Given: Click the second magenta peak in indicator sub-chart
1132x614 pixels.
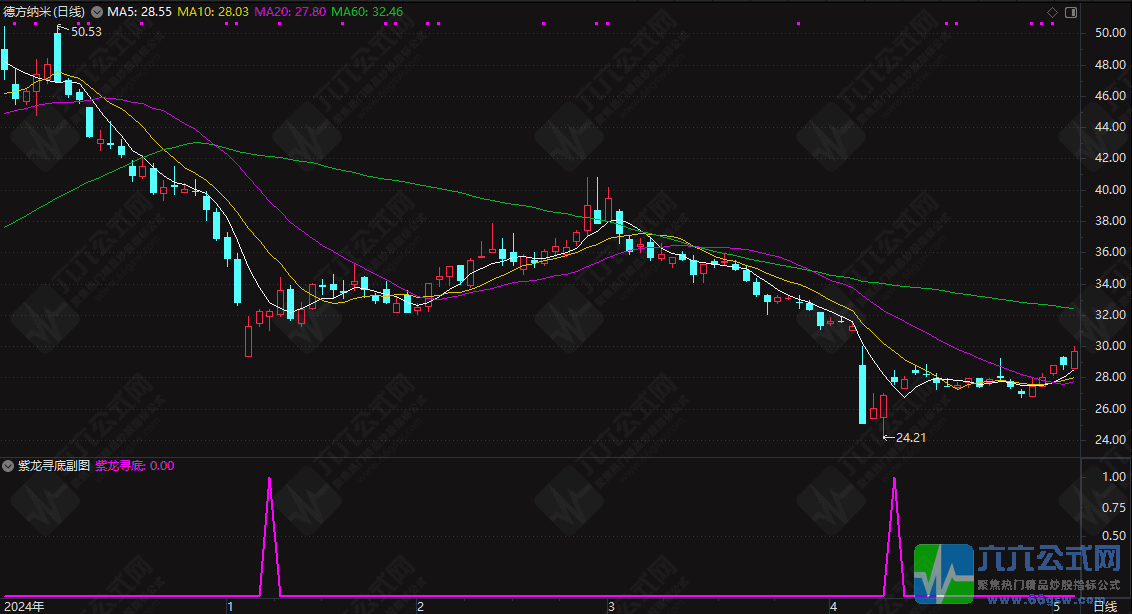Looking at the screenshot, I should coord(894,481).
